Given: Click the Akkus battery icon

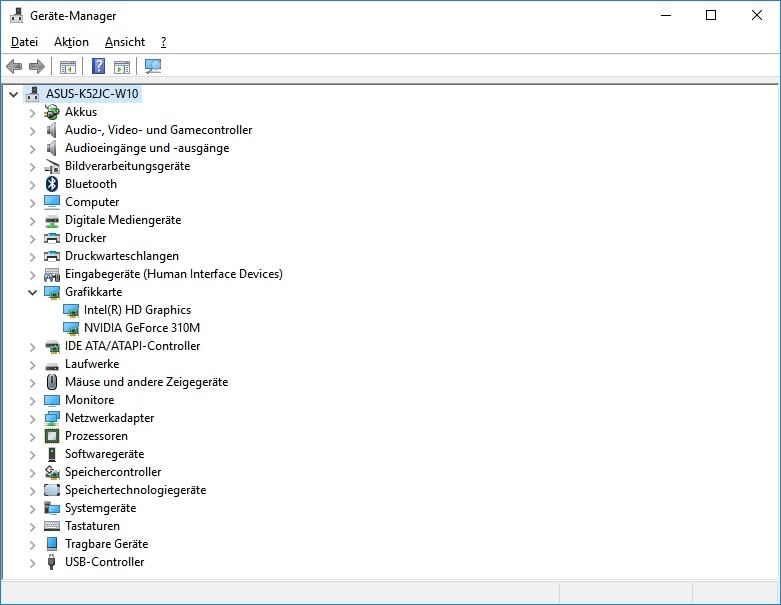Looking at the screenshot, I should click(52, 112).
